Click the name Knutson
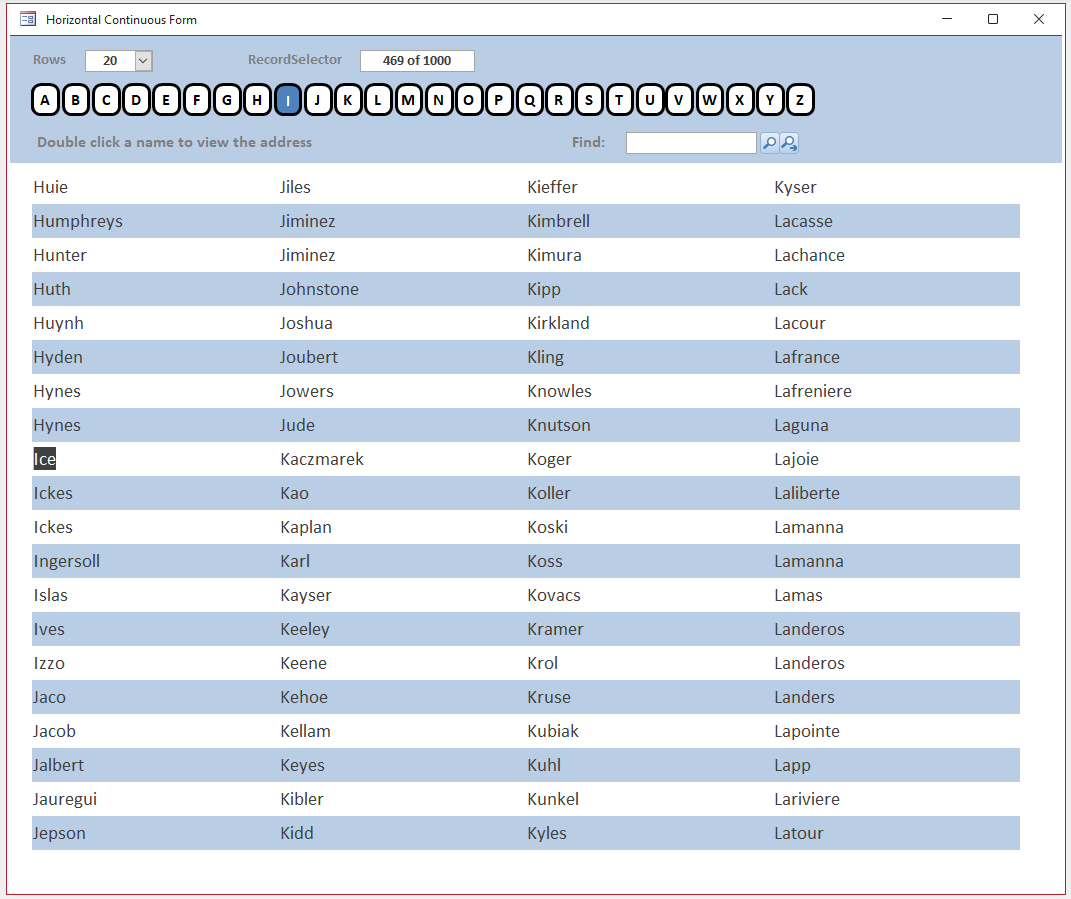The width and height of the screenshot is (1071, 899). (x=559, y=425)
